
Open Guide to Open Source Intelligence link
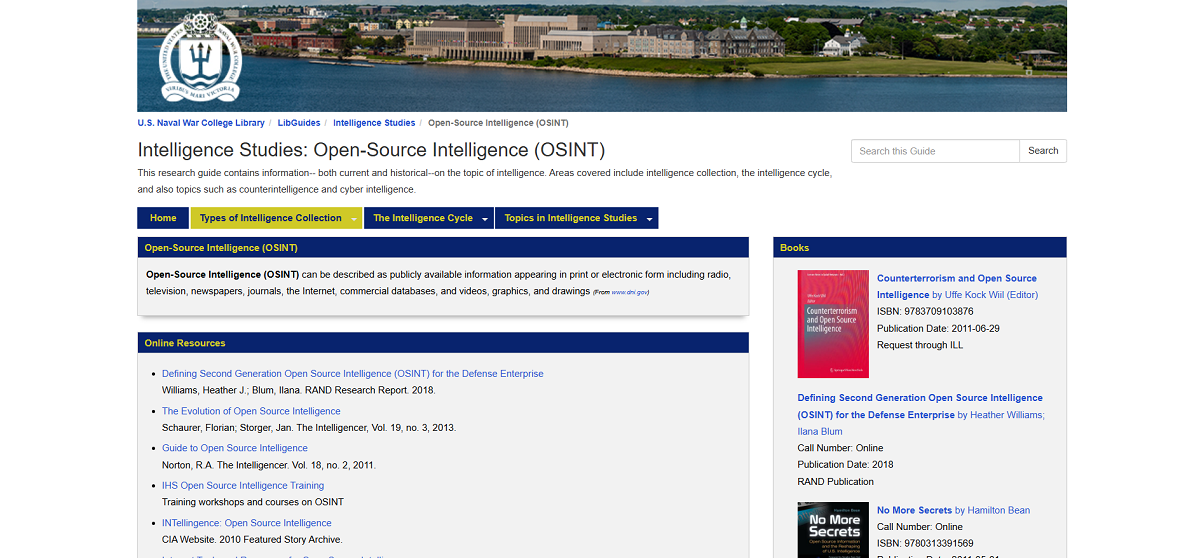point(235,448)
